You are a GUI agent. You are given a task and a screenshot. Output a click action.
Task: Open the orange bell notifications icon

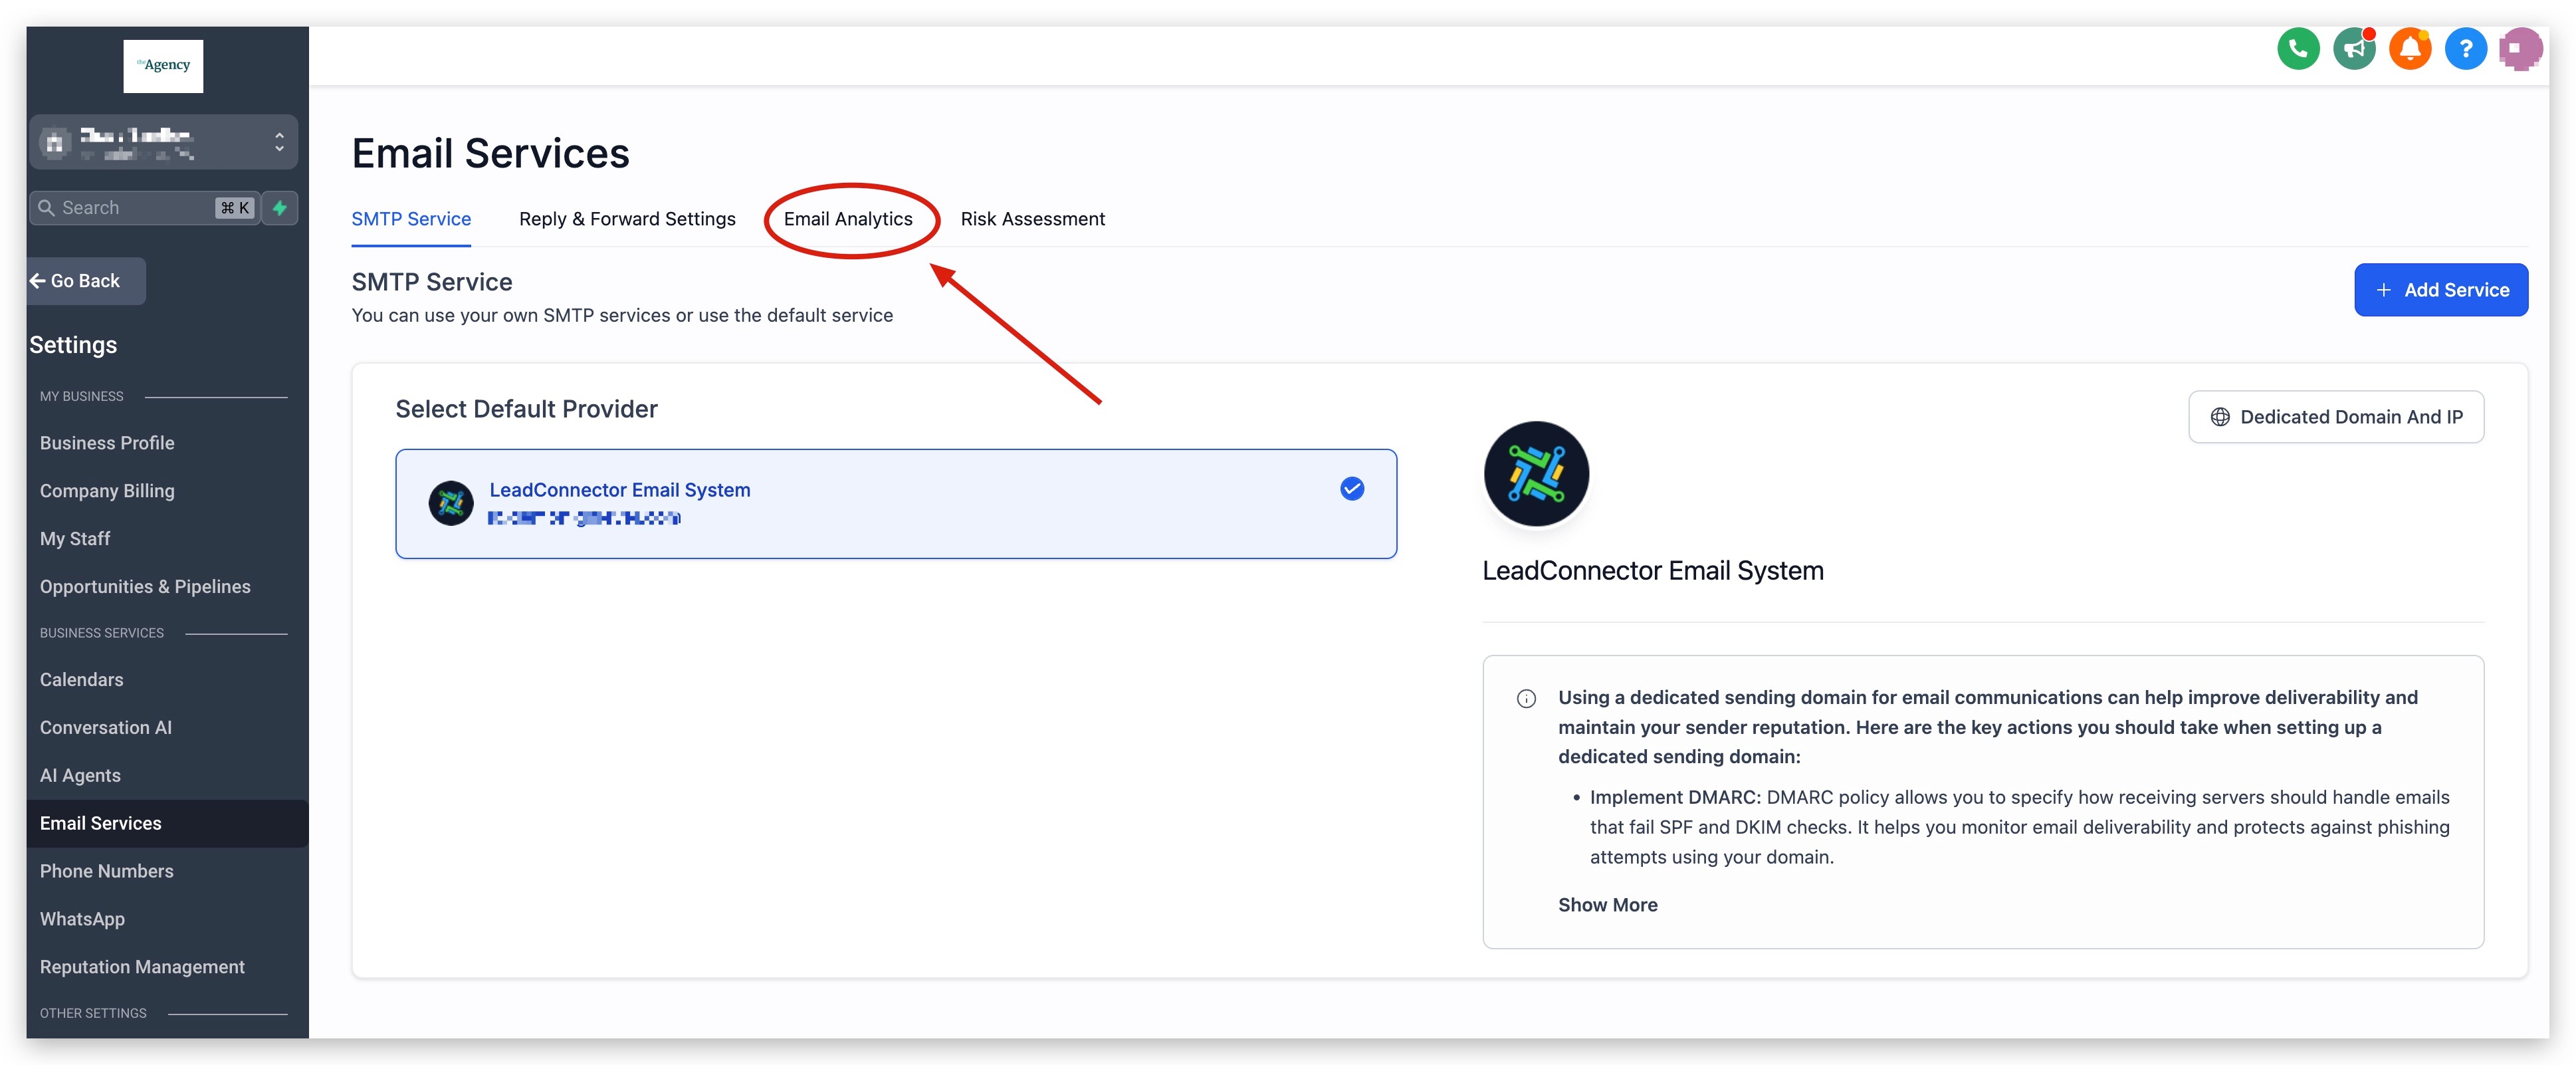tap(2410, 48)
